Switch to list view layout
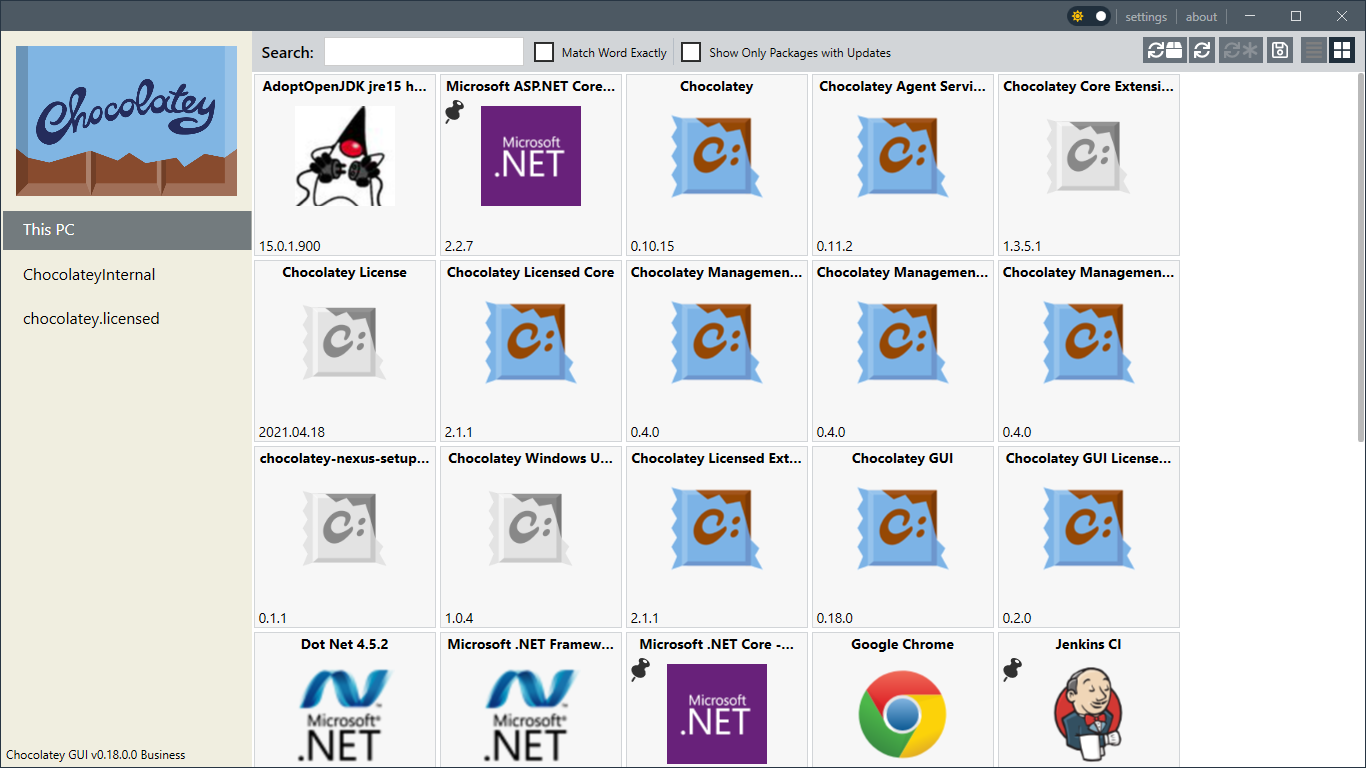The image size is (1366, 768). pos(1314,50)
